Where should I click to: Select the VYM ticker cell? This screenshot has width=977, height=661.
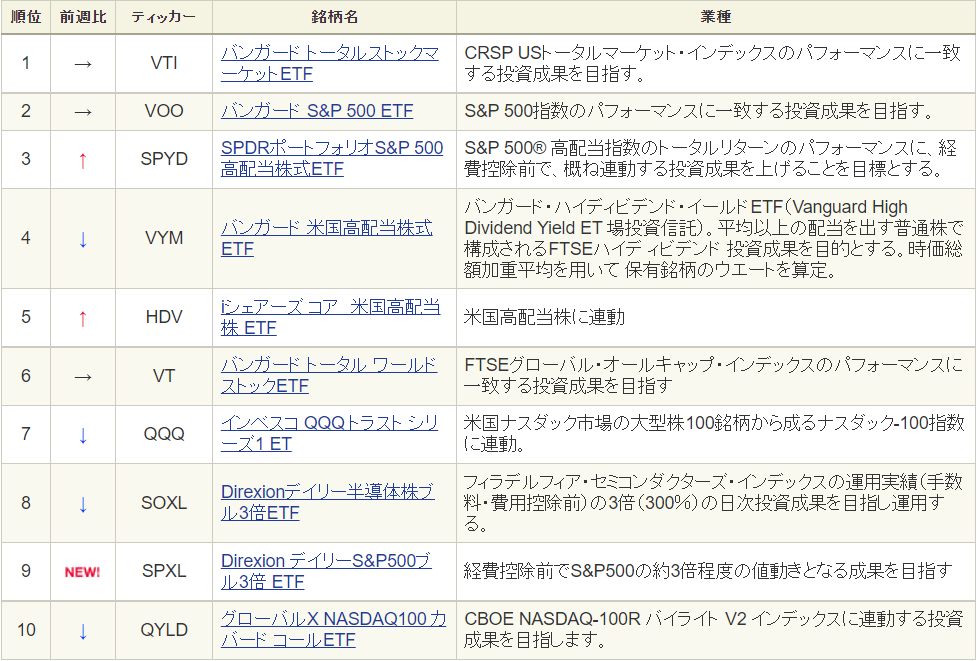click(164, 238)
